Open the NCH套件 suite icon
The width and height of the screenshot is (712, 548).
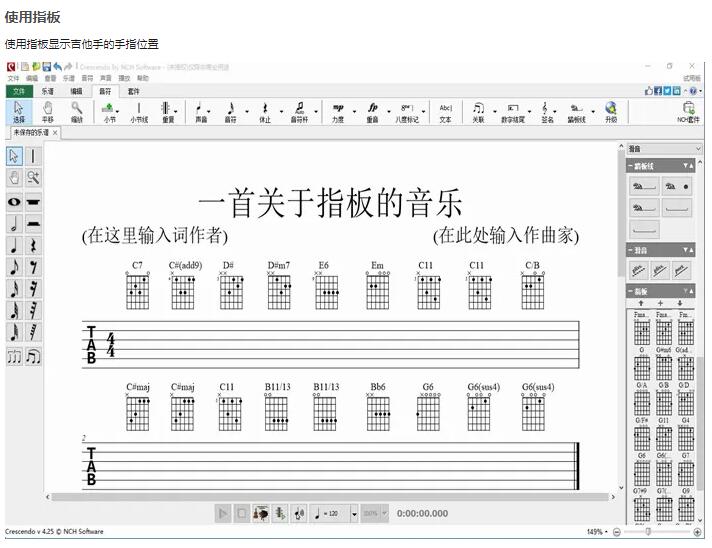(688, 111)
